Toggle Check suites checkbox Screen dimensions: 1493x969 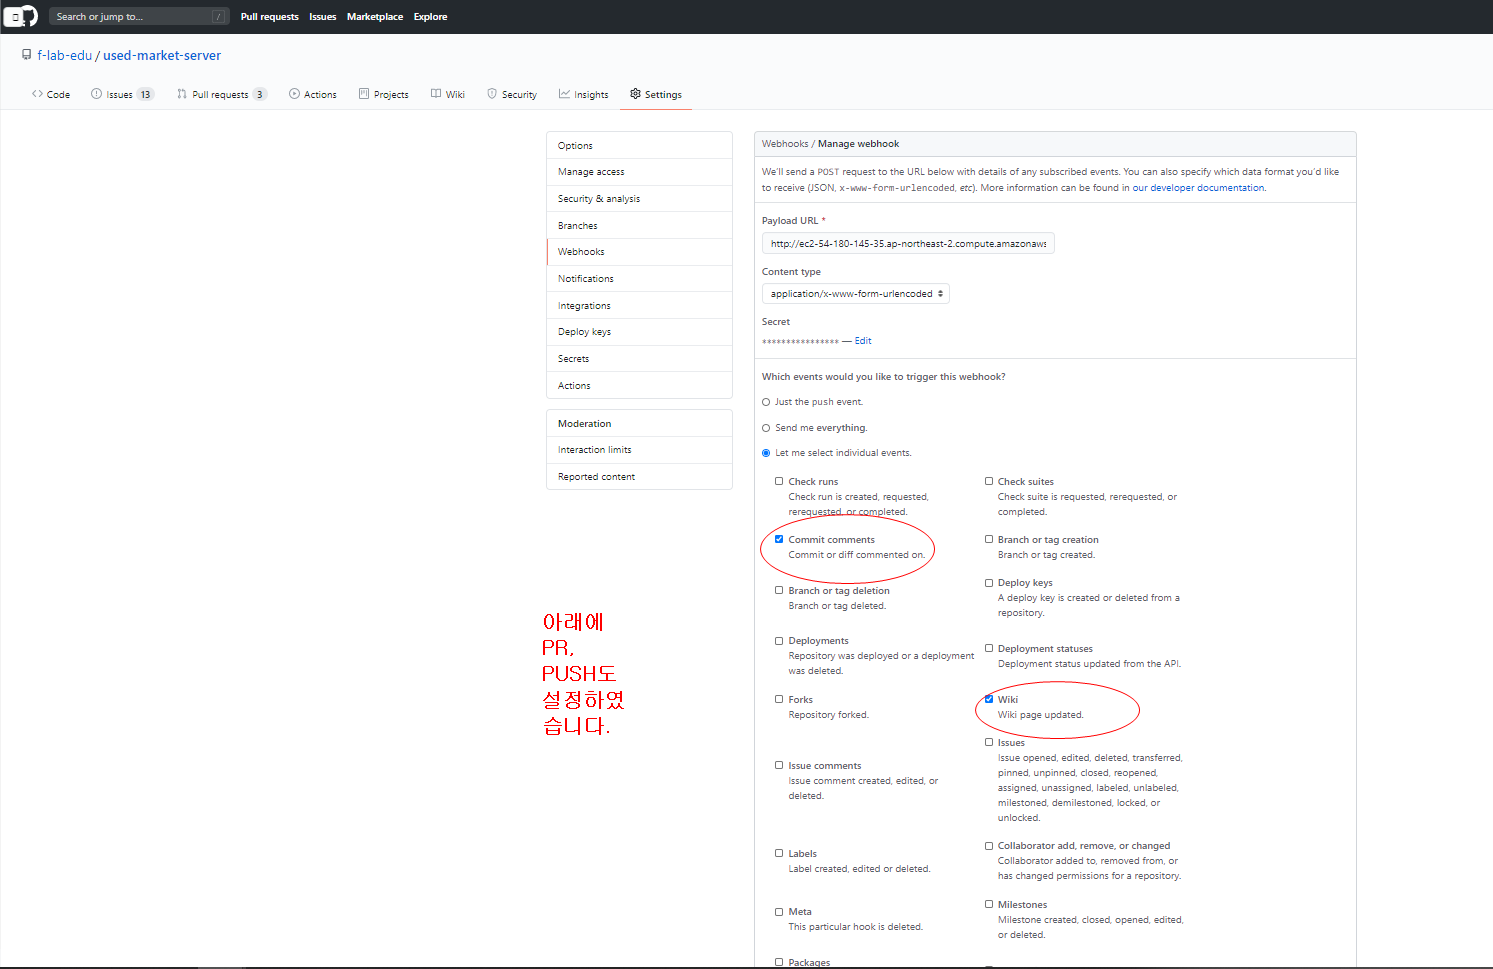pos(989,481)
